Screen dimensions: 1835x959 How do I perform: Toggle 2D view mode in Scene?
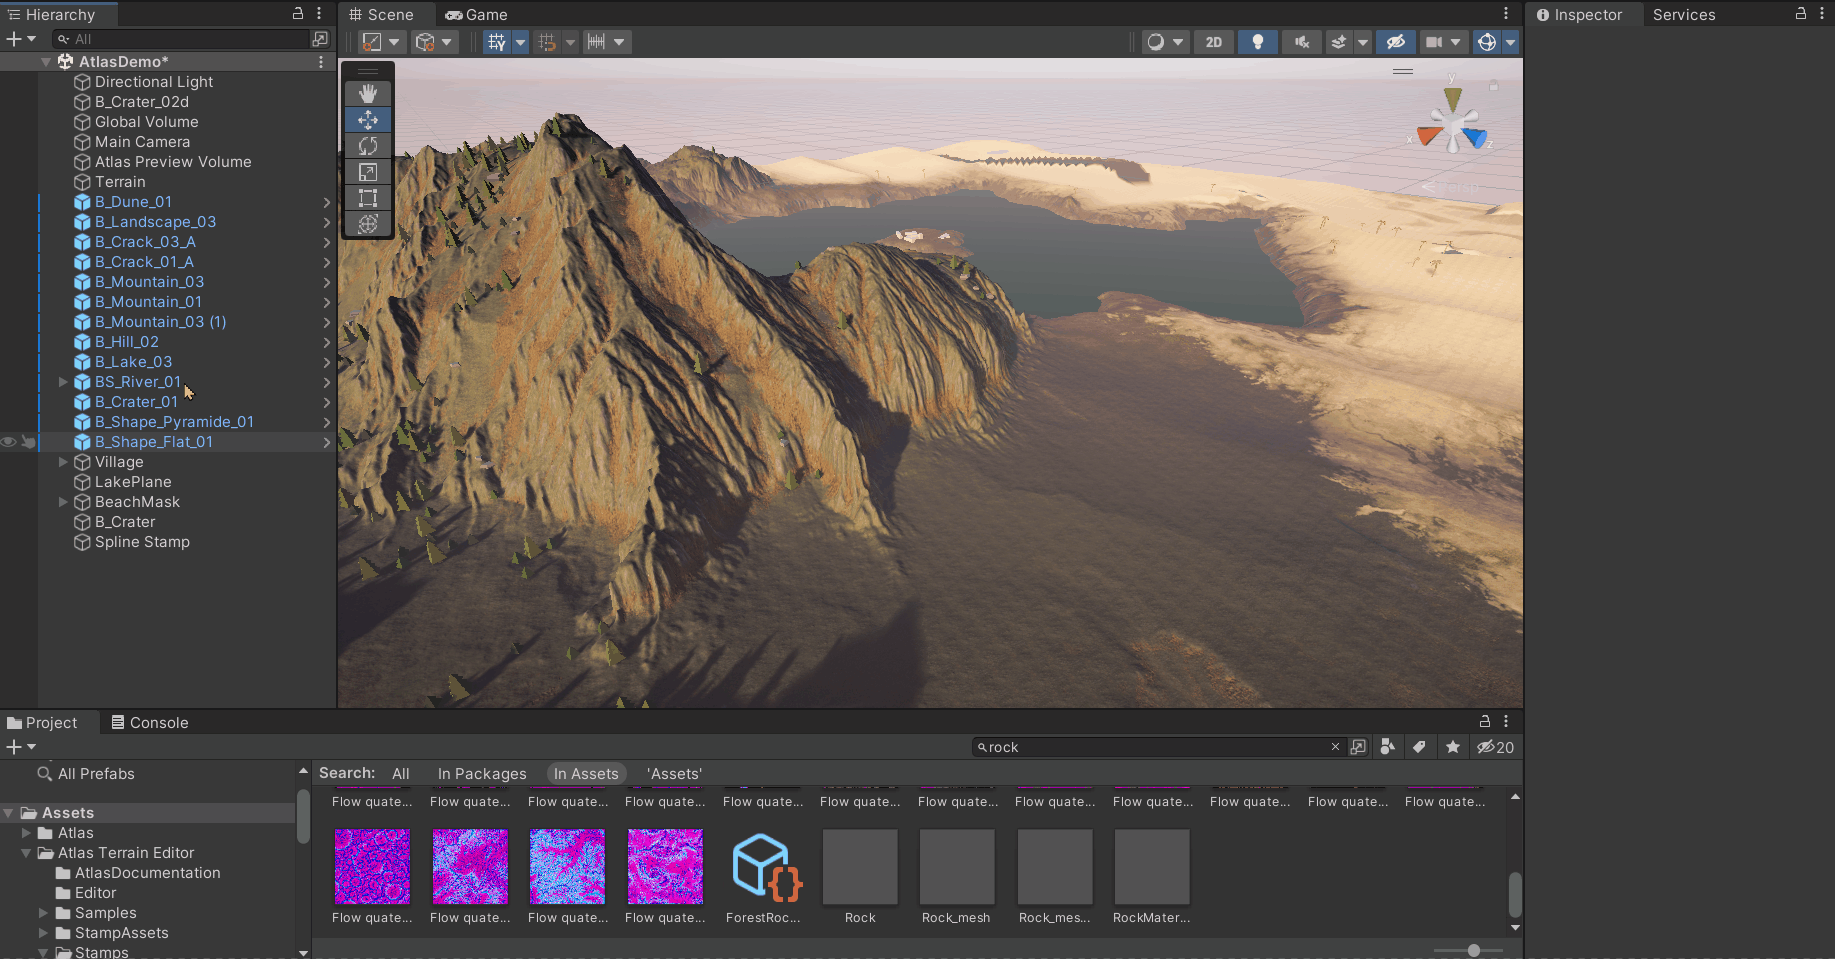pos(1213,42)
